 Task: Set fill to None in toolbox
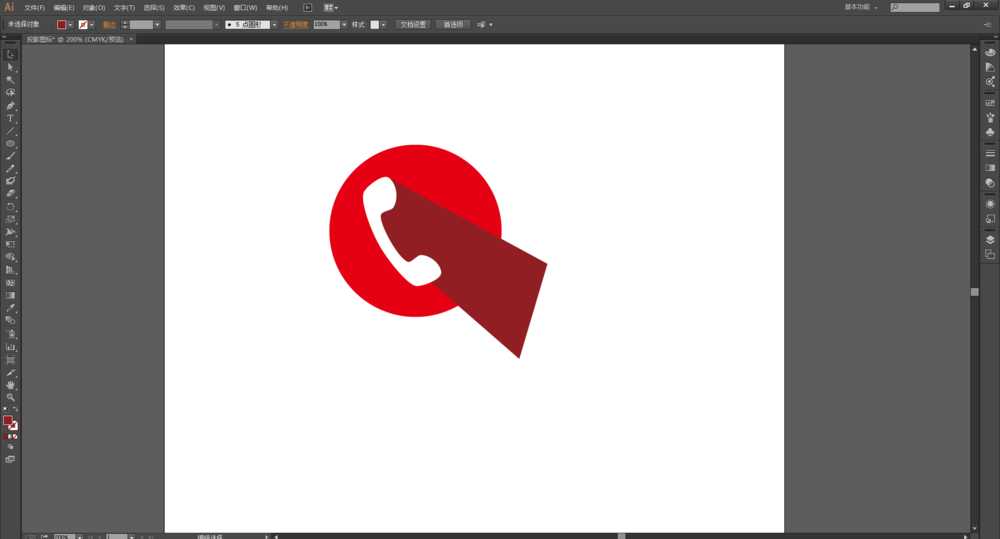point(16,437)
